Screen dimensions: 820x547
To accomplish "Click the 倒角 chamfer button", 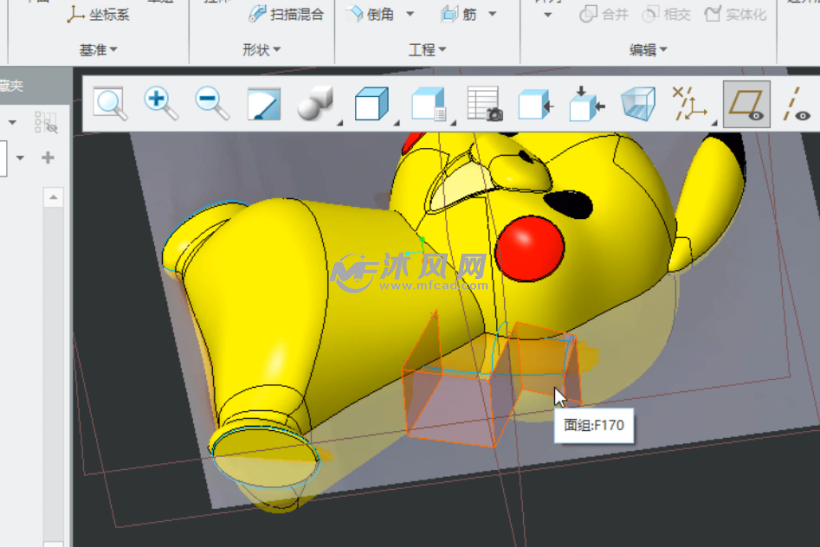I will [x=371, y=14].
